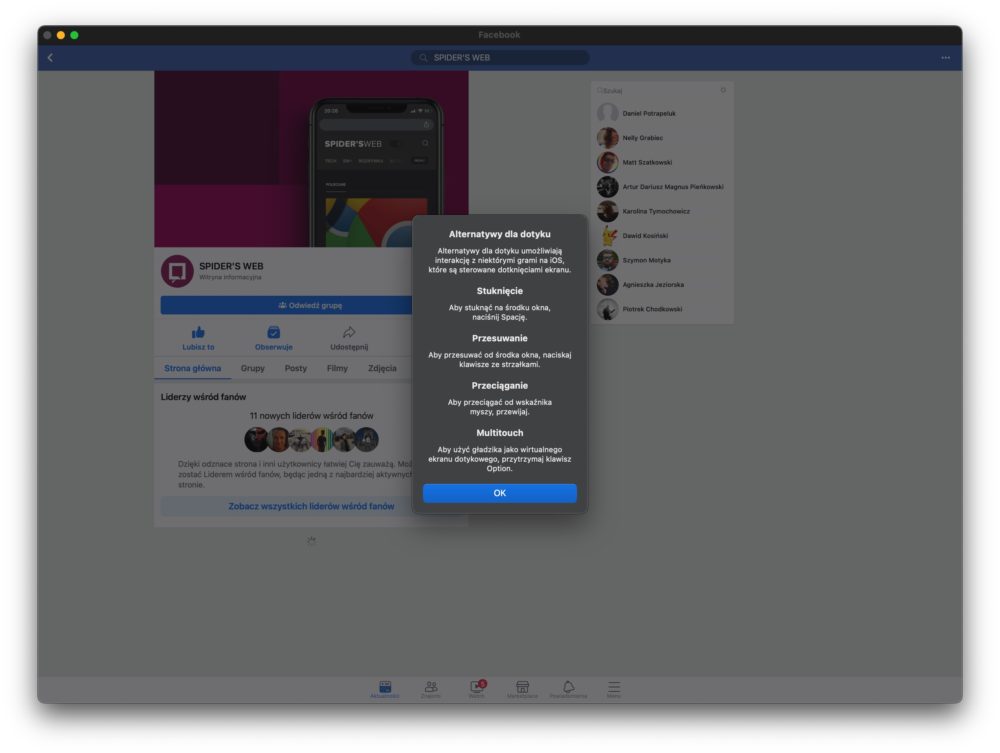Open the Powiadomienia bell icon
Viewport: 1000px width, 753px height.
click(568, 687)
